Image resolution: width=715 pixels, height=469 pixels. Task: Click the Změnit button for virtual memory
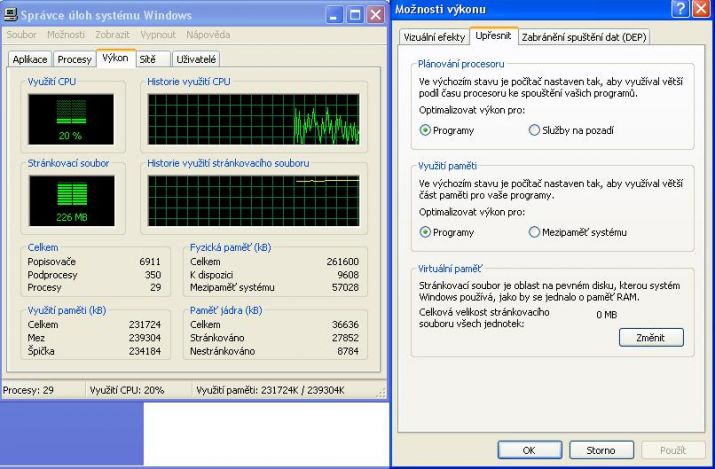[651, 338]
